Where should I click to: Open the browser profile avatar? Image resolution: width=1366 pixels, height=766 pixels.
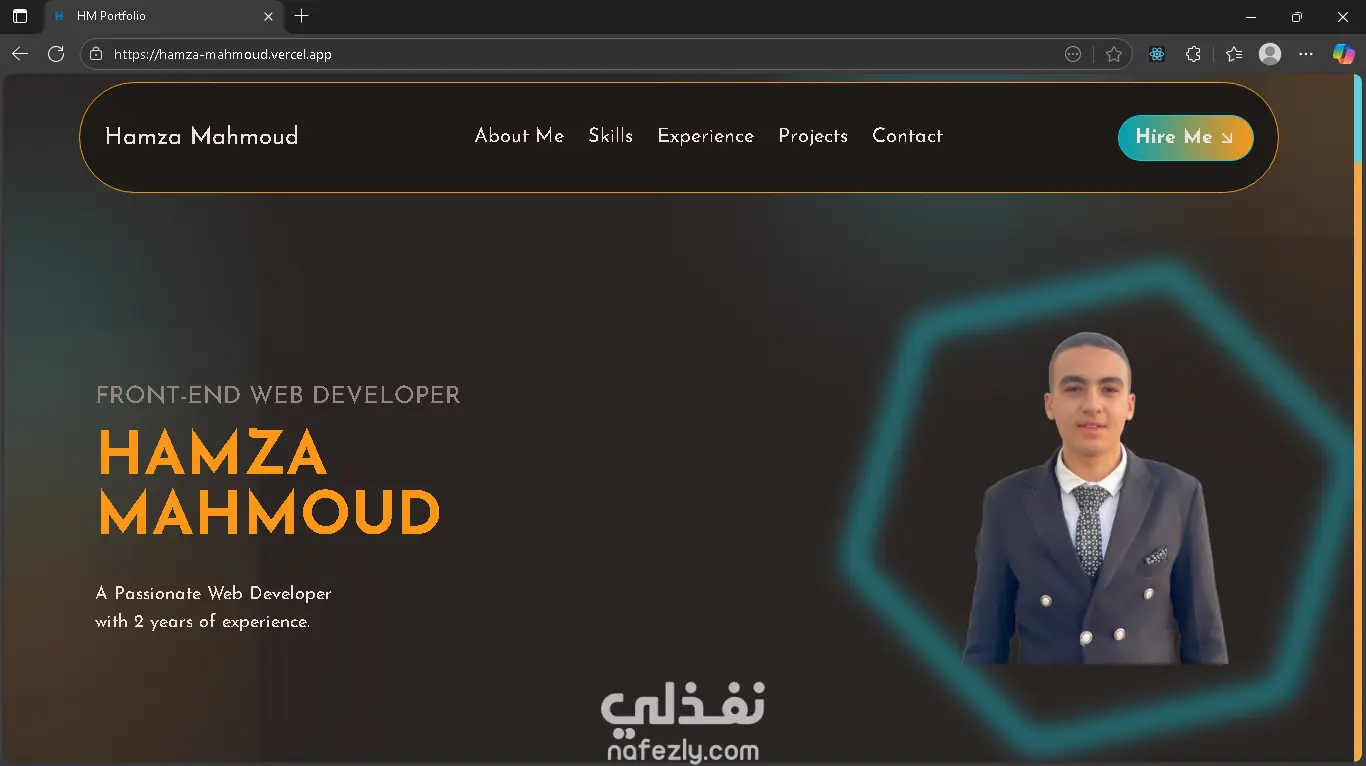(1270, 54)
